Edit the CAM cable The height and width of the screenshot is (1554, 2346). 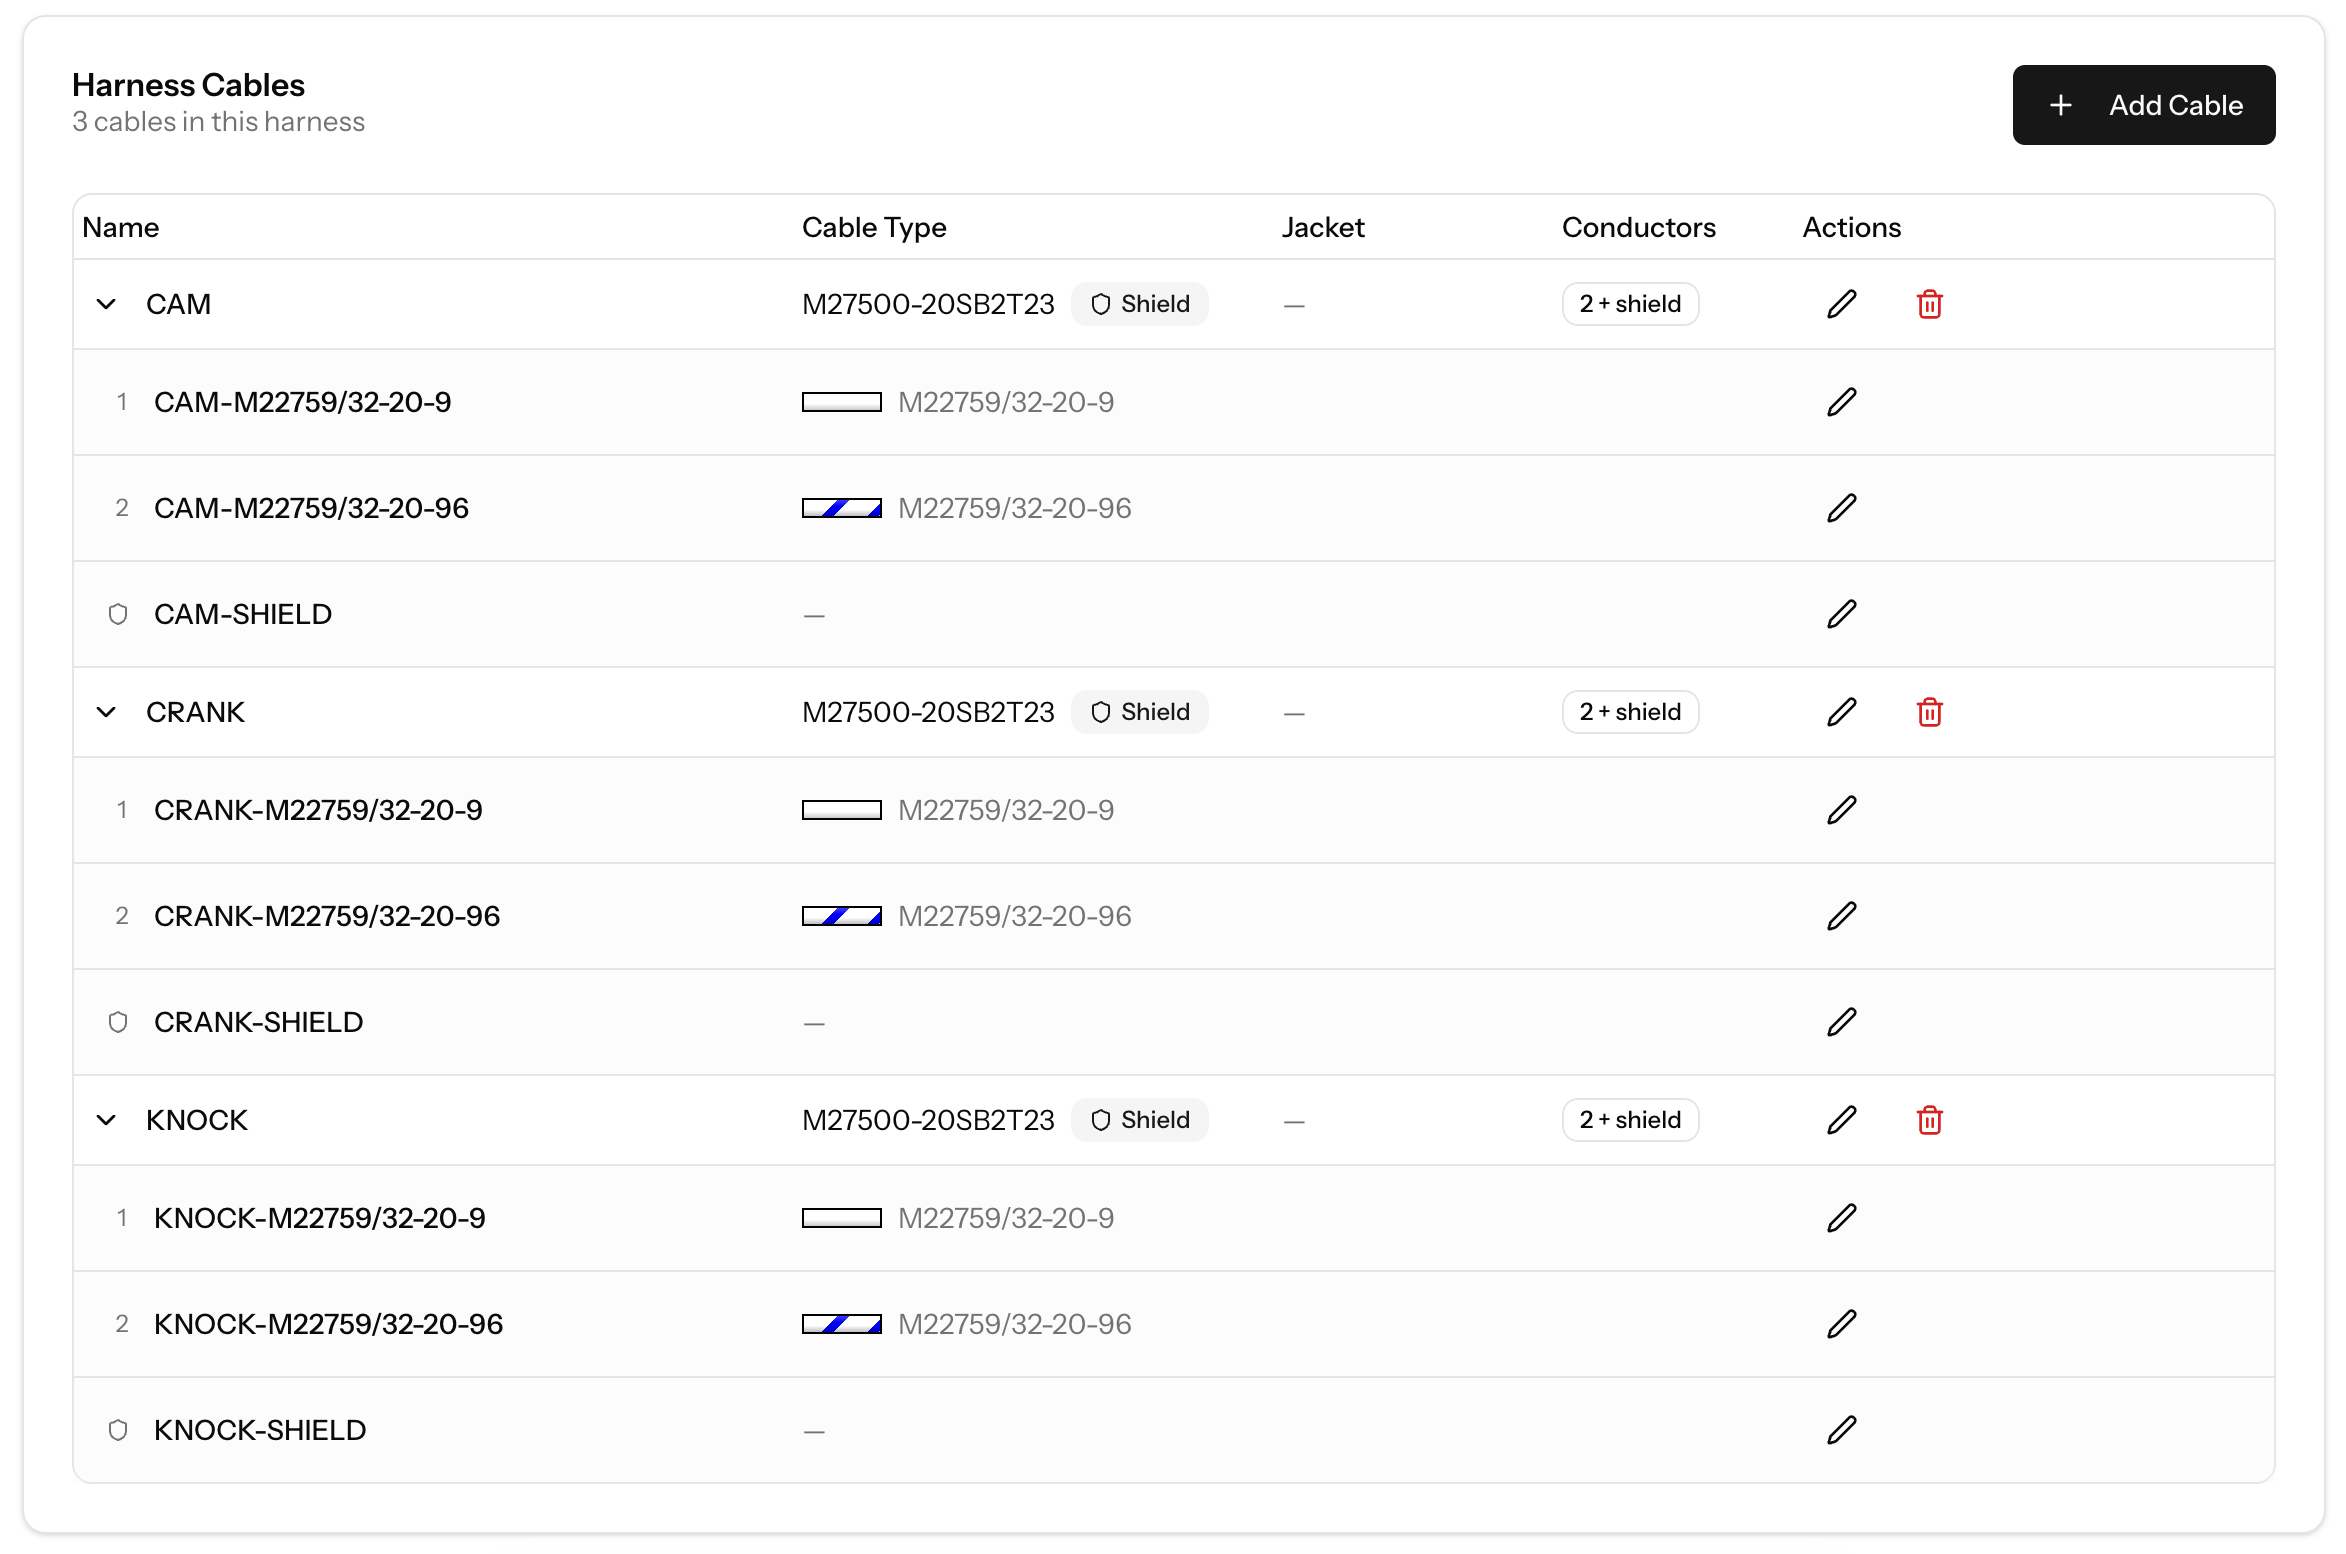(1842, 304)
